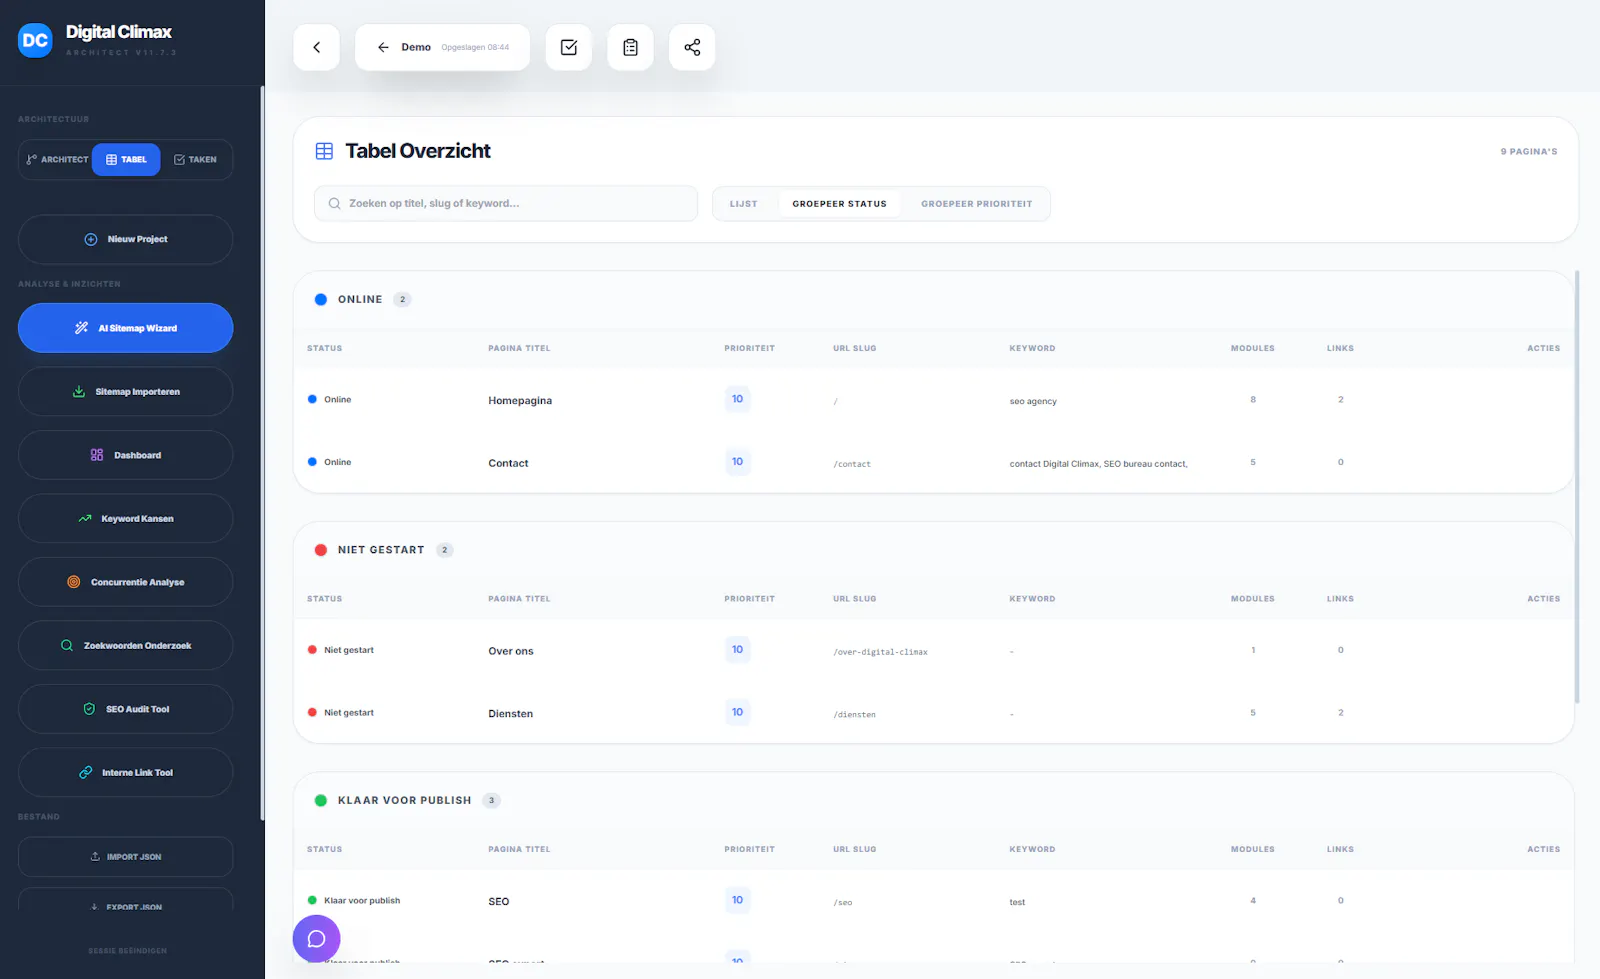
Task: Launch the AI Sitemap Wizard
Action: (x=126, y=328)
